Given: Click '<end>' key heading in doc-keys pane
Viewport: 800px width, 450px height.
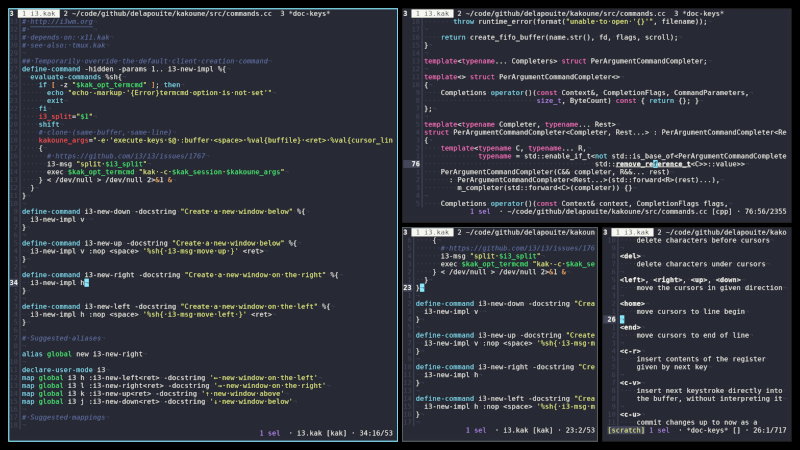Looking at the screenshot, I should [x=630, y=328].
